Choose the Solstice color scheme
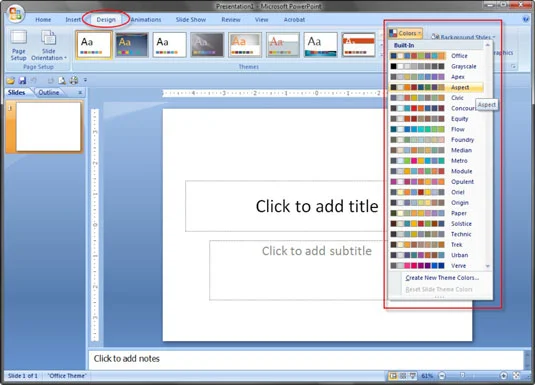 point(436,224)
